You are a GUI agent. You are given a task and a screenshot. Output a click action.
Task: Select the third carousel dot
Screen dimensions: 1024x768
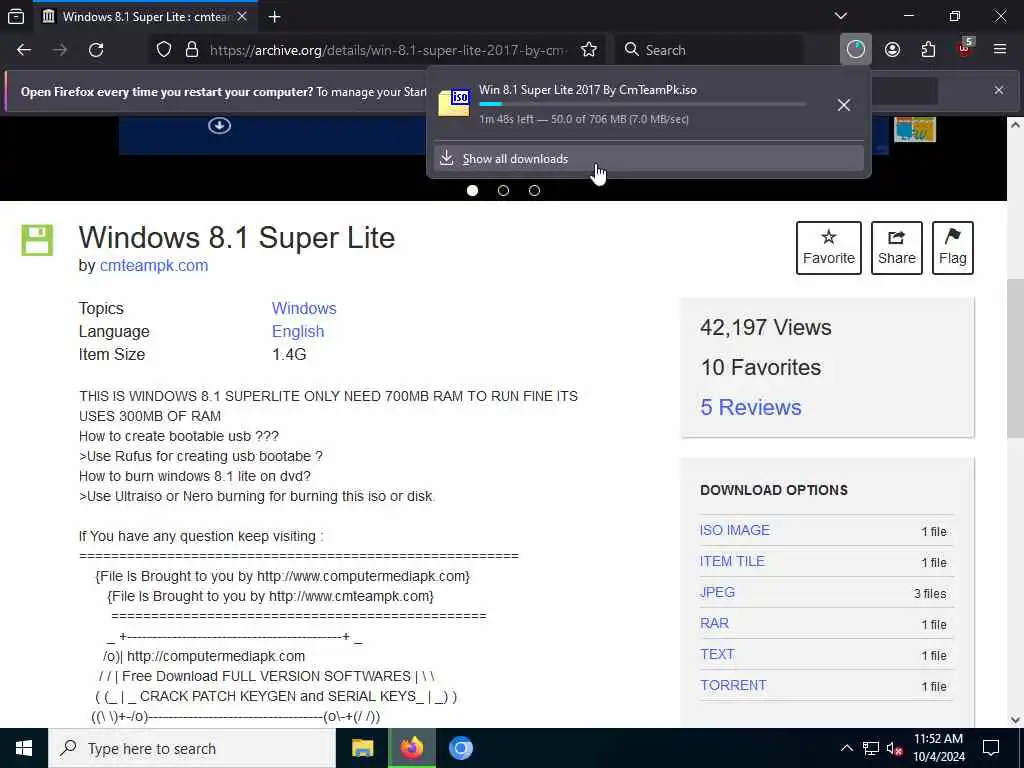pyautogui.click(x=534, y=191)
